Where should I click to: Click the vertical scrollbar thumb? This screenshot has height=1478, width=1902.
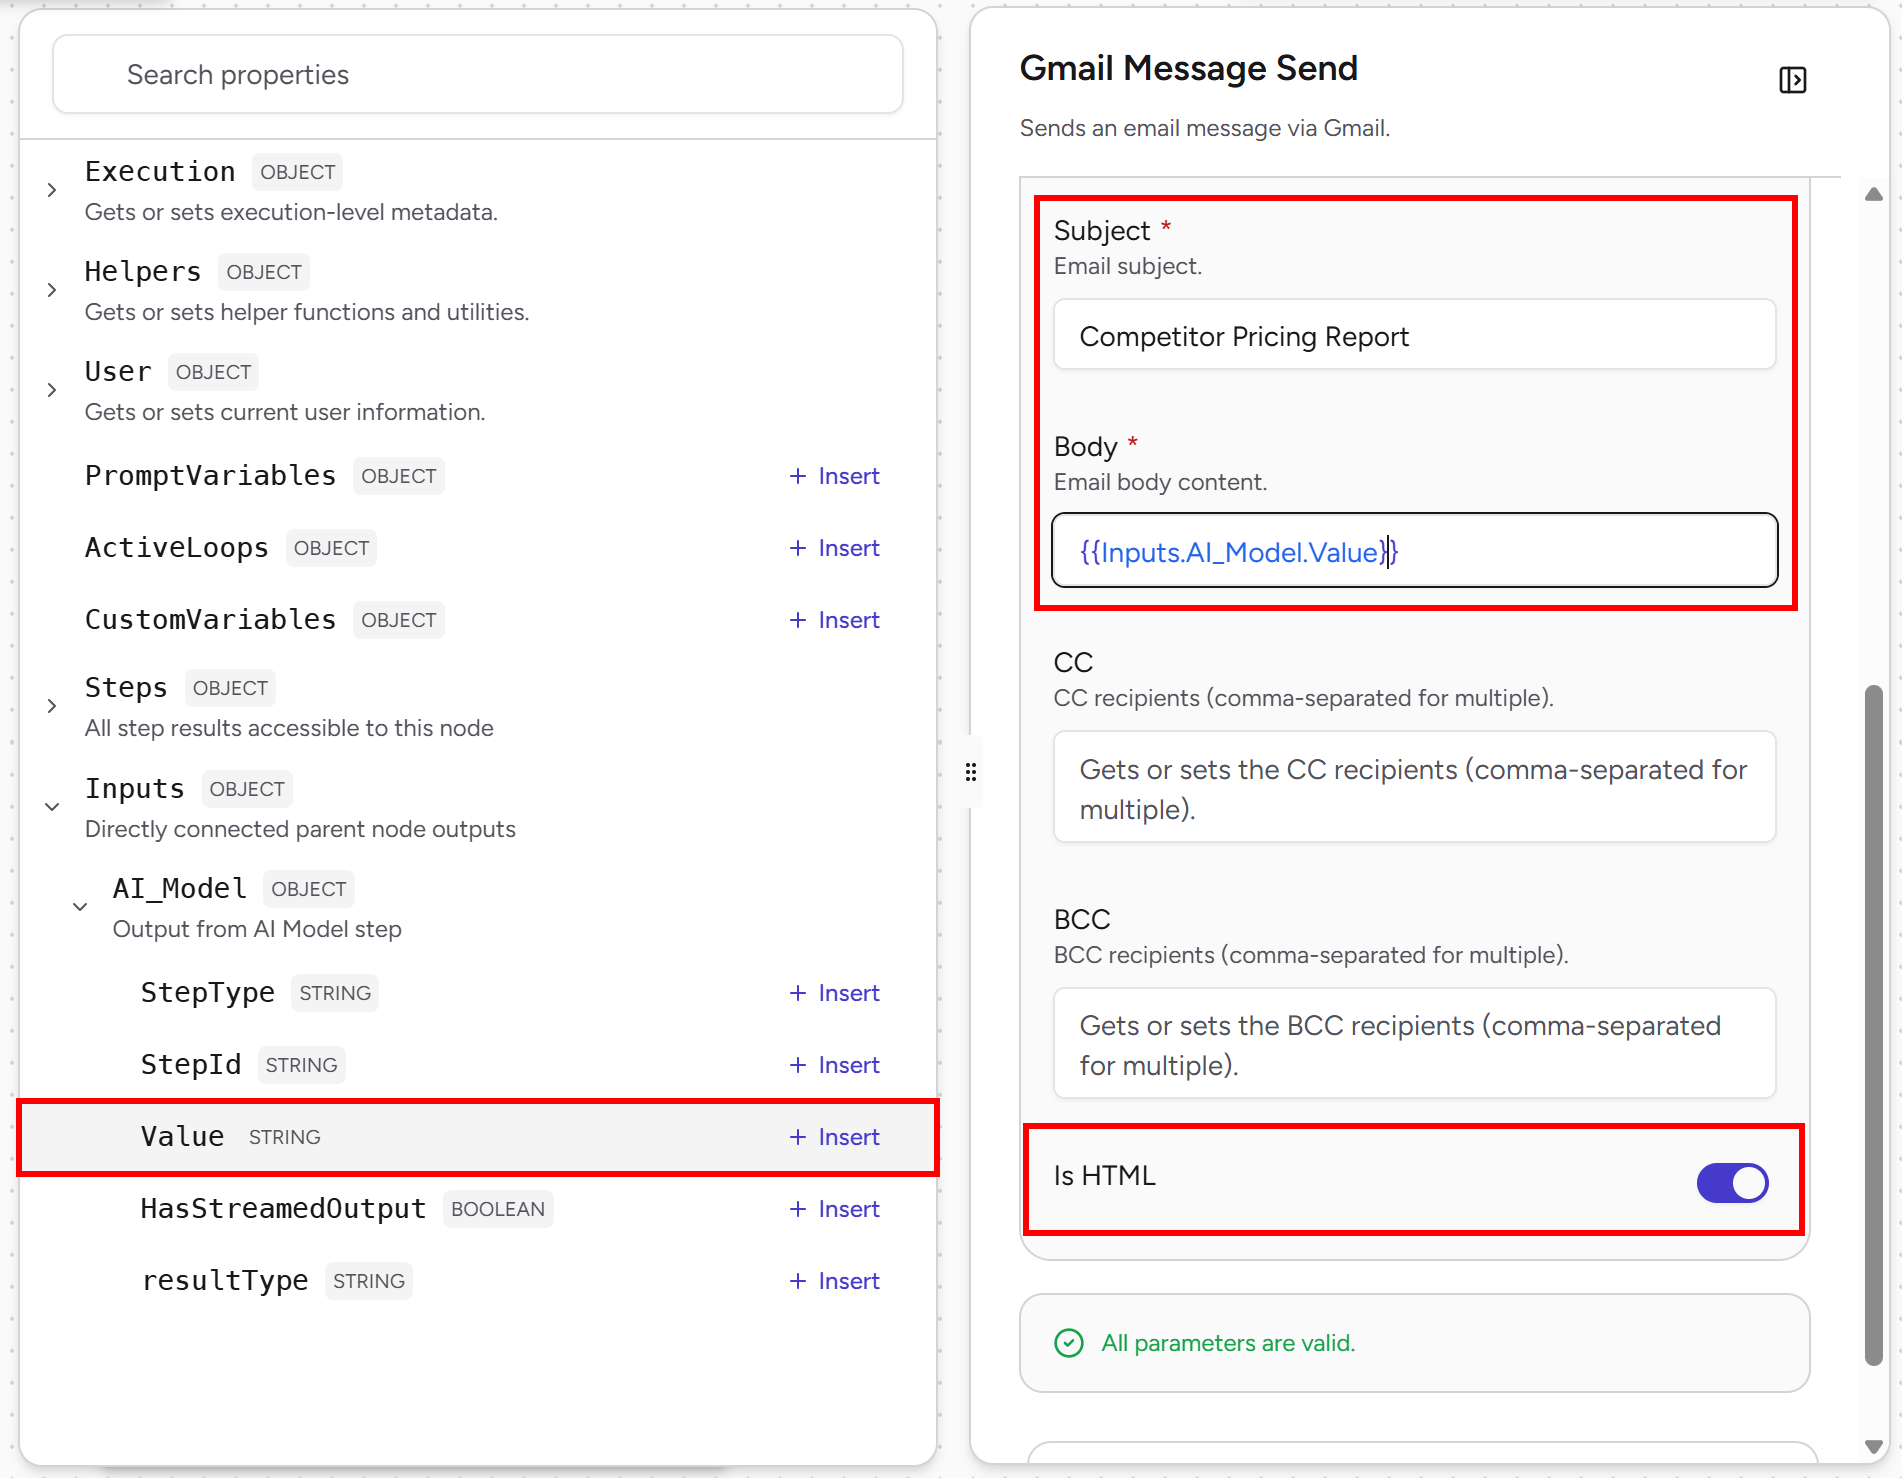click(1874, 1025)
